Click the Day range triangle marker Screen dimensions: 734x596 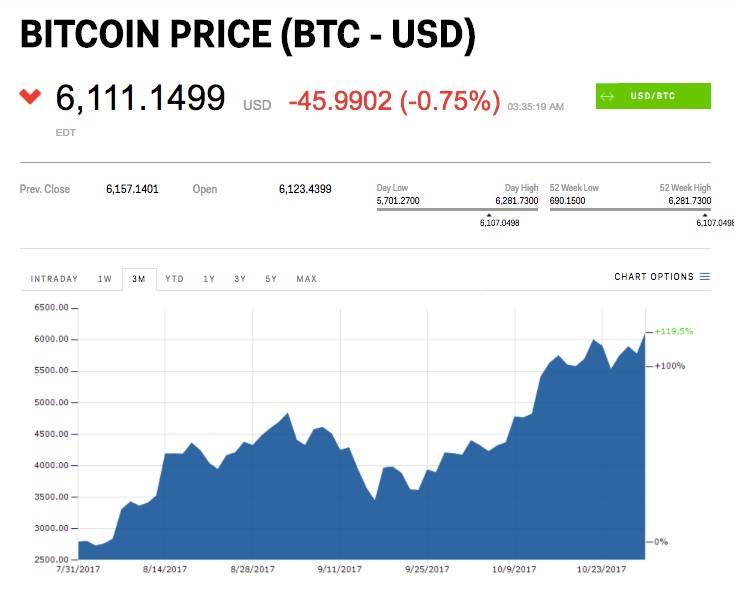tap(488, 213)
